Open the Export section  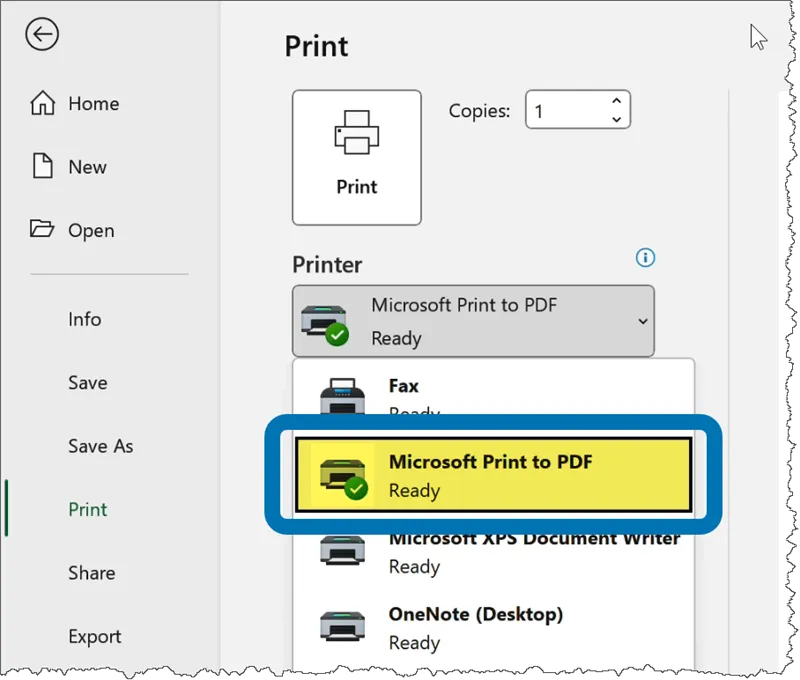tap(95, 636)
